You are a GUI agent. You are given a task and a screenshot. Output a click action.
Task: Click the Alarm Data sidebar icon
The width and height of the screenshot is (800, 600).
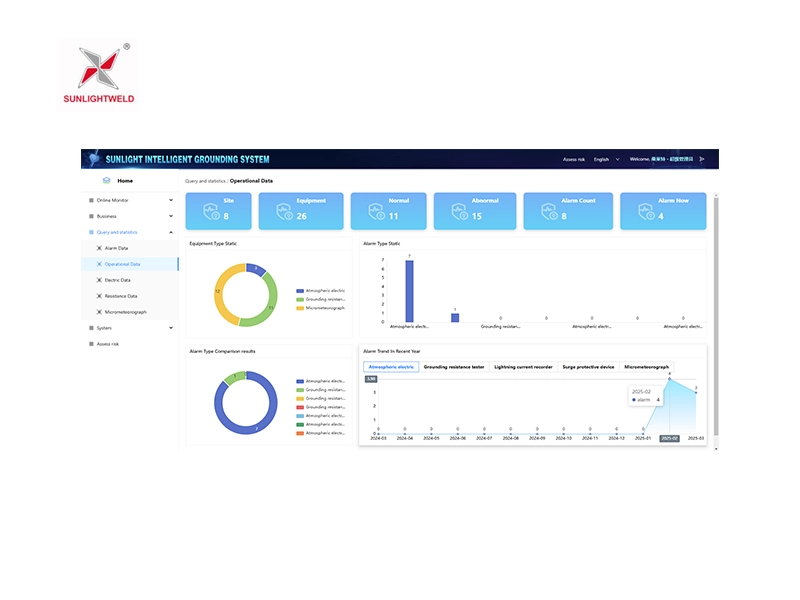click(x=99, y=248)
